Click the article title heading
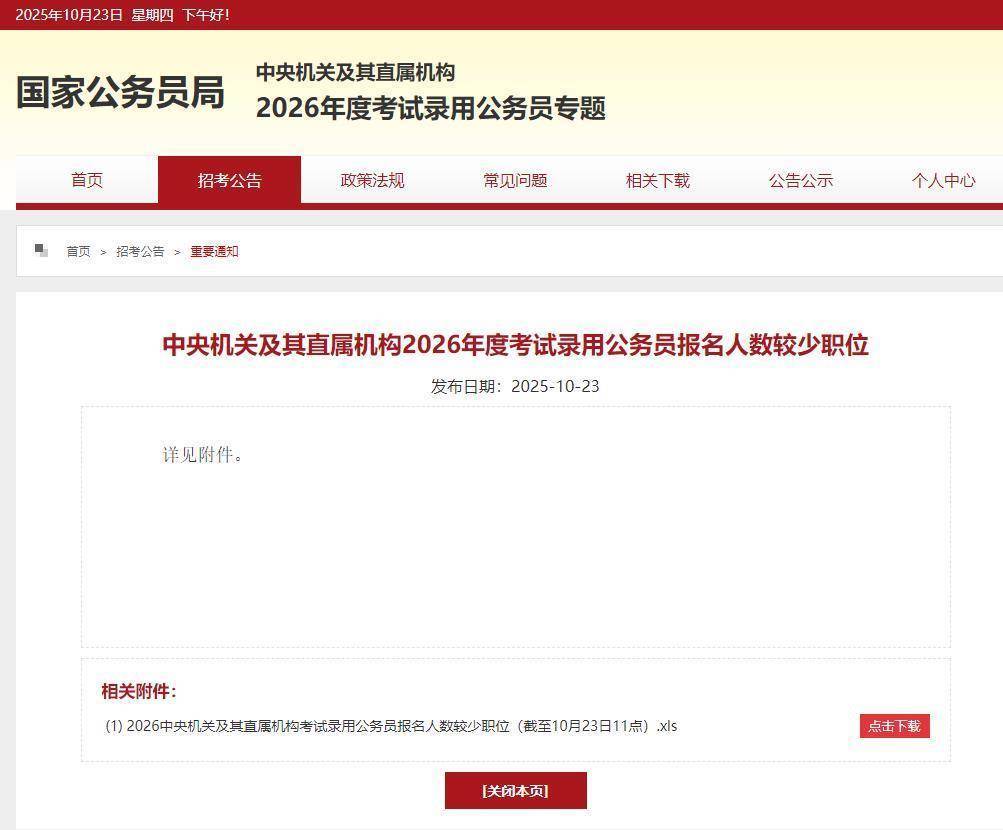Screen dimensions: 1003x830 515,344
